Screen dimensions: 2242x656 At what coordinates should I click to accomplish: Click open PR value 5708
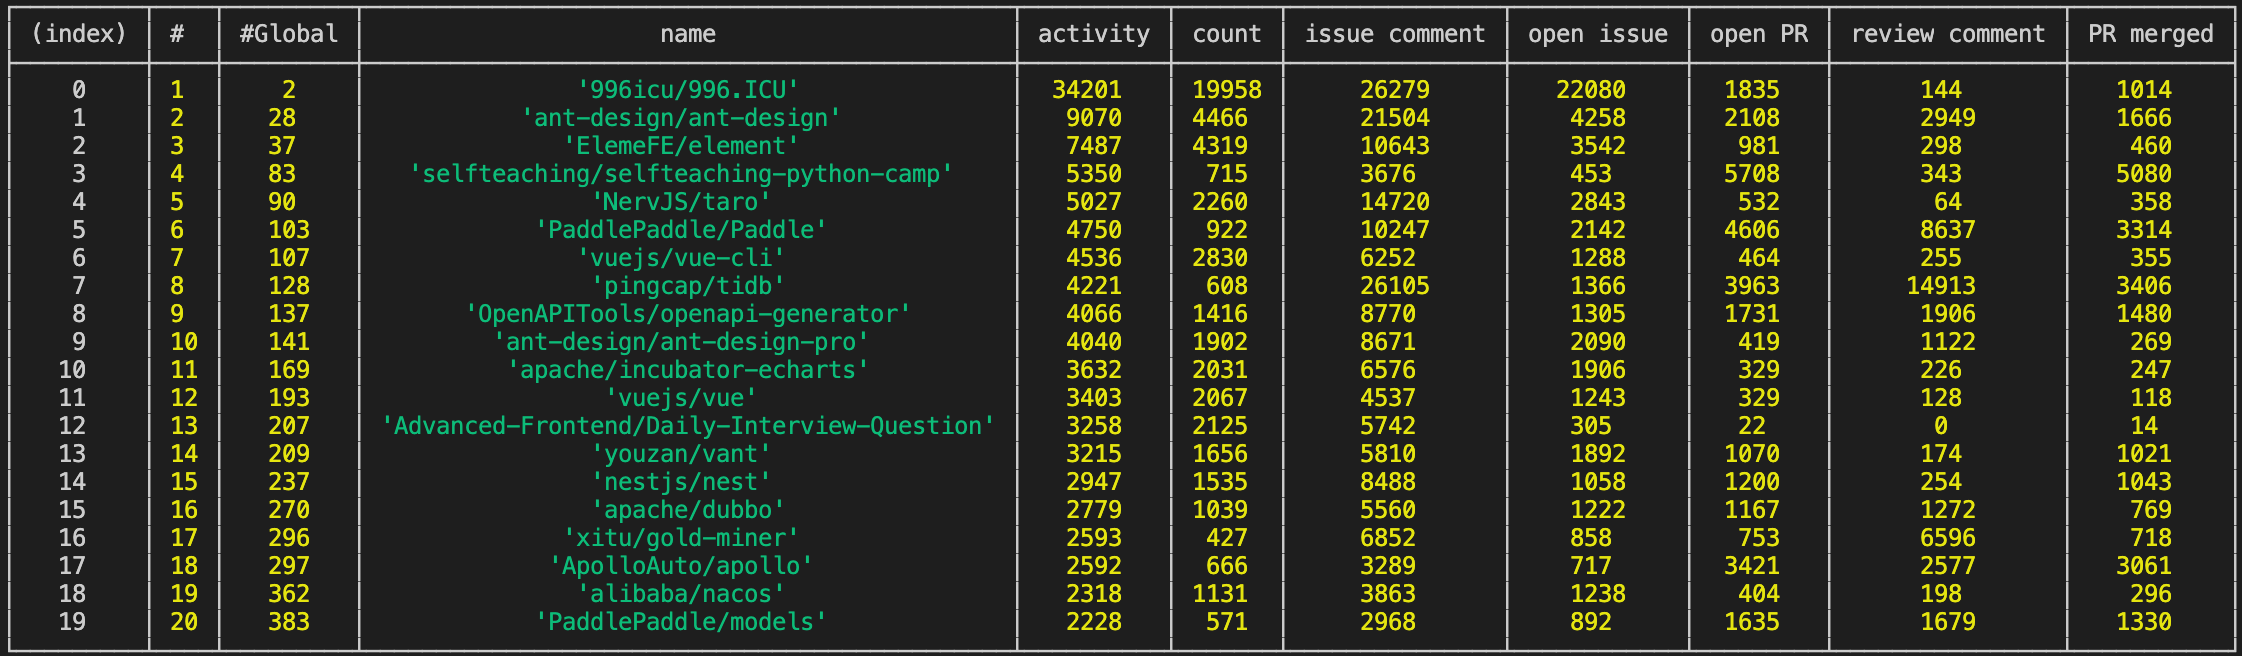(x=1751, y=174)
